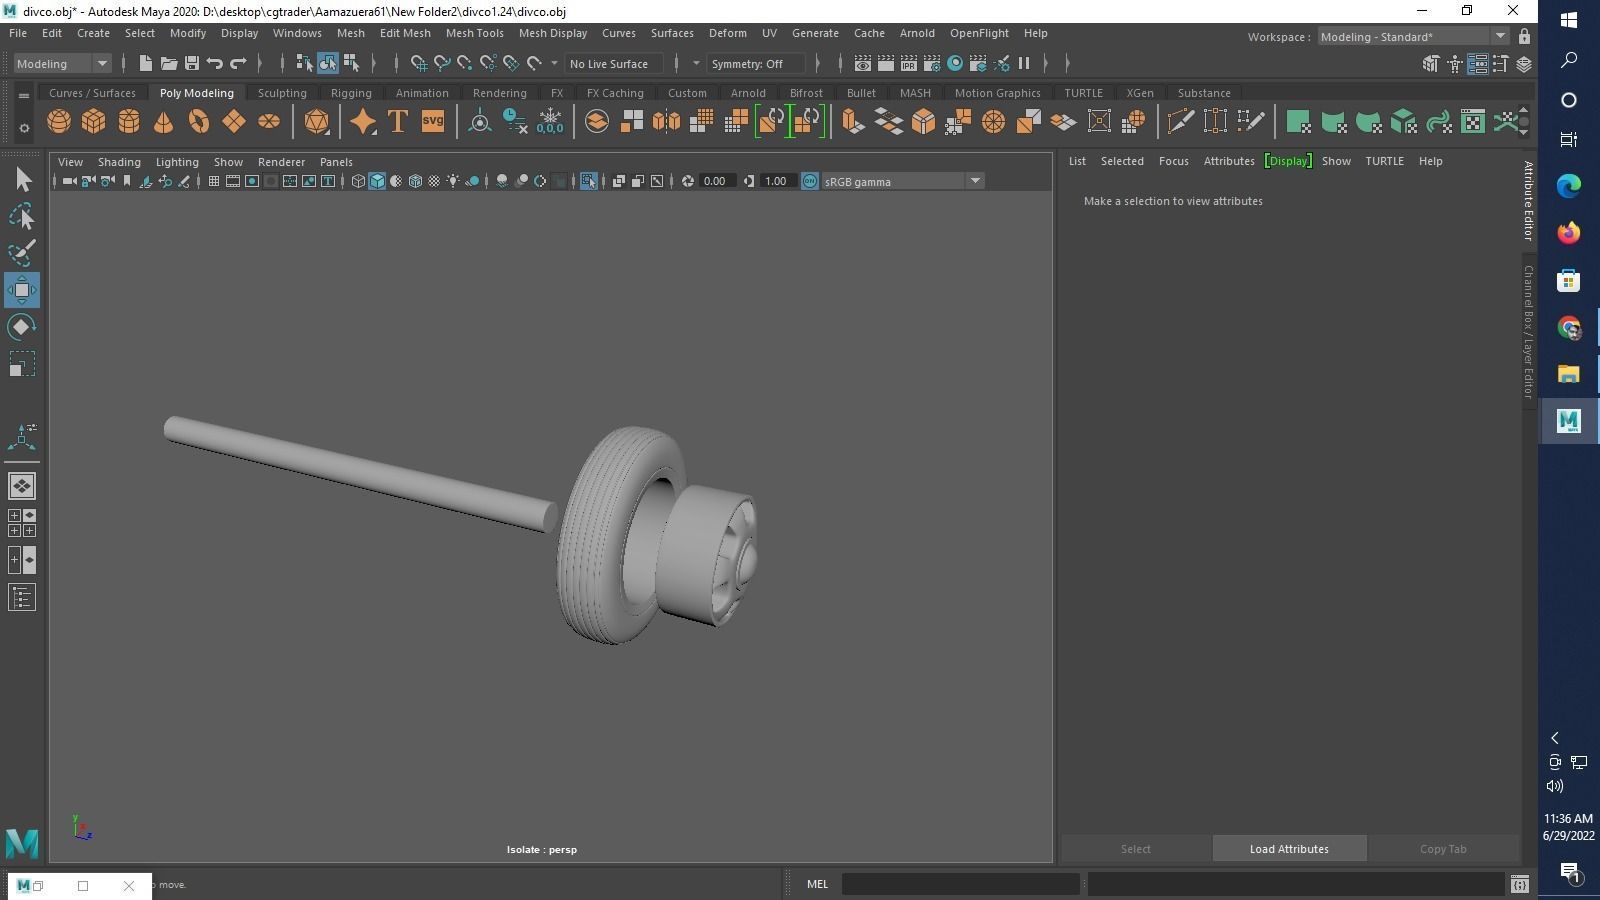Click the New Scene icon
This screenshot has width=1600, height=900.
pyautogui.click(x=145, y=64)
